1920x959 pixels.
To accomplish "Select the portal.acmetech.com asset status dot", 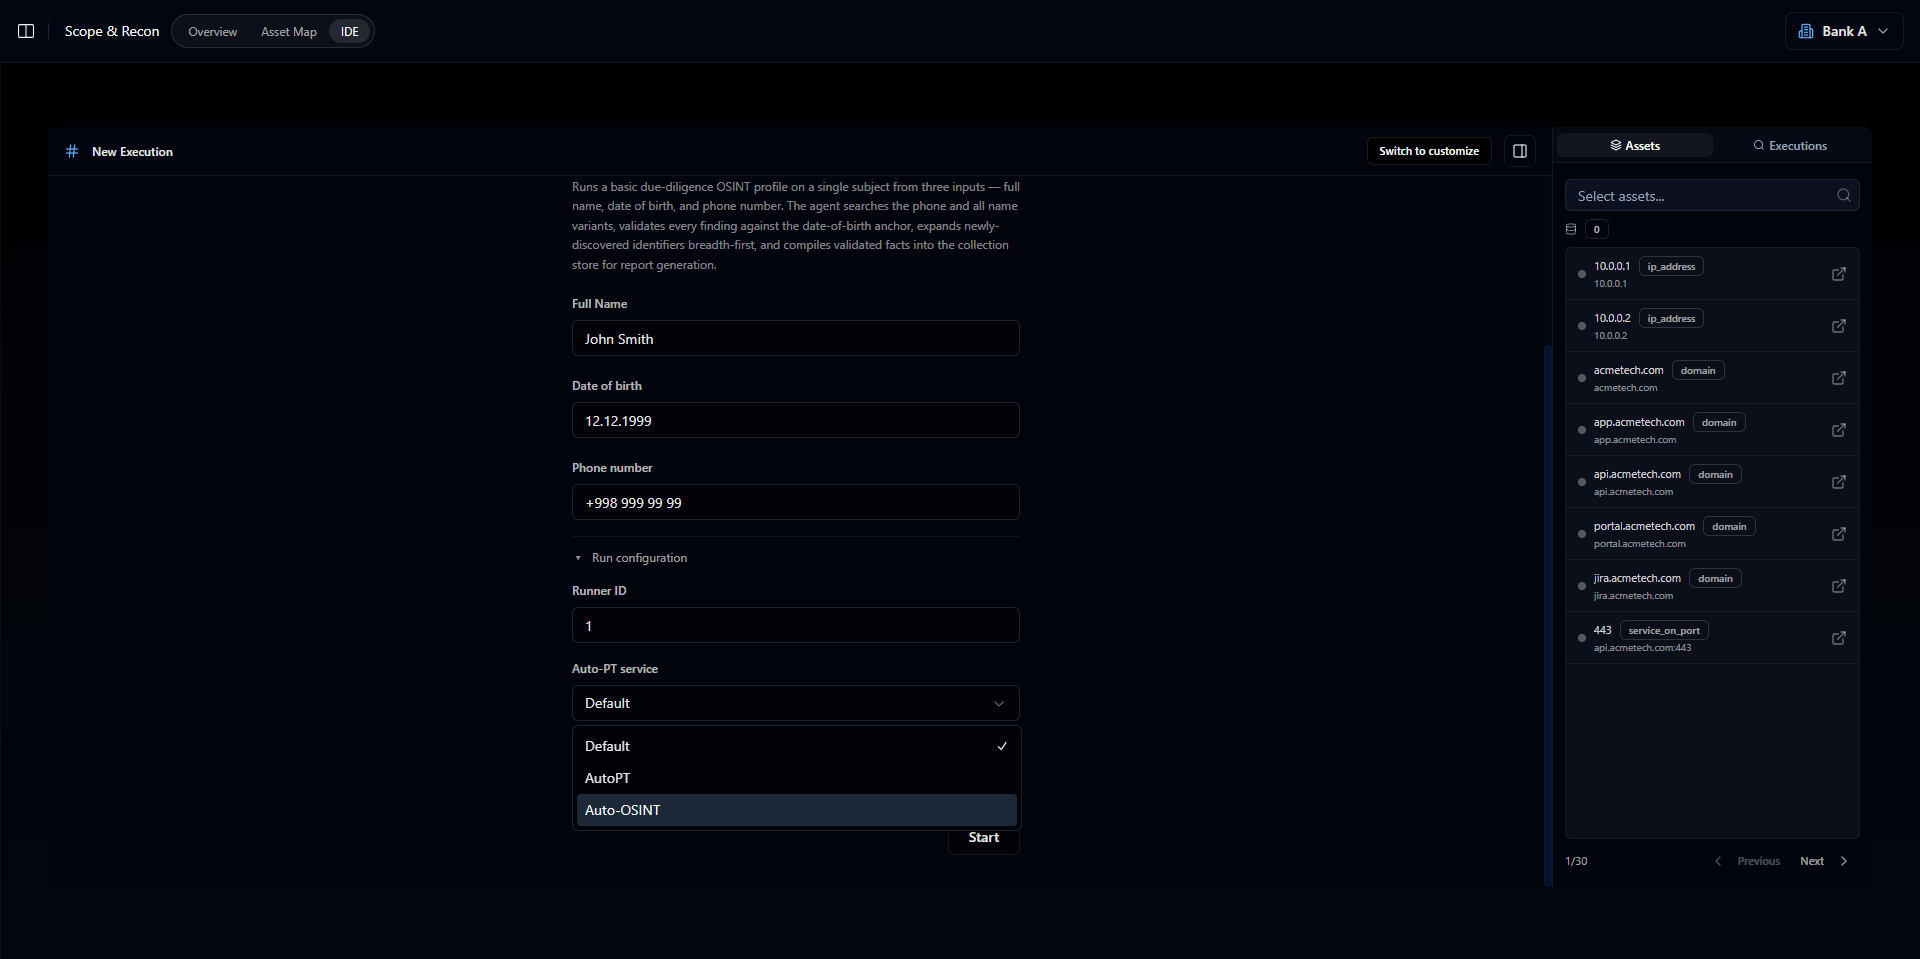I will coord(1581,534).
